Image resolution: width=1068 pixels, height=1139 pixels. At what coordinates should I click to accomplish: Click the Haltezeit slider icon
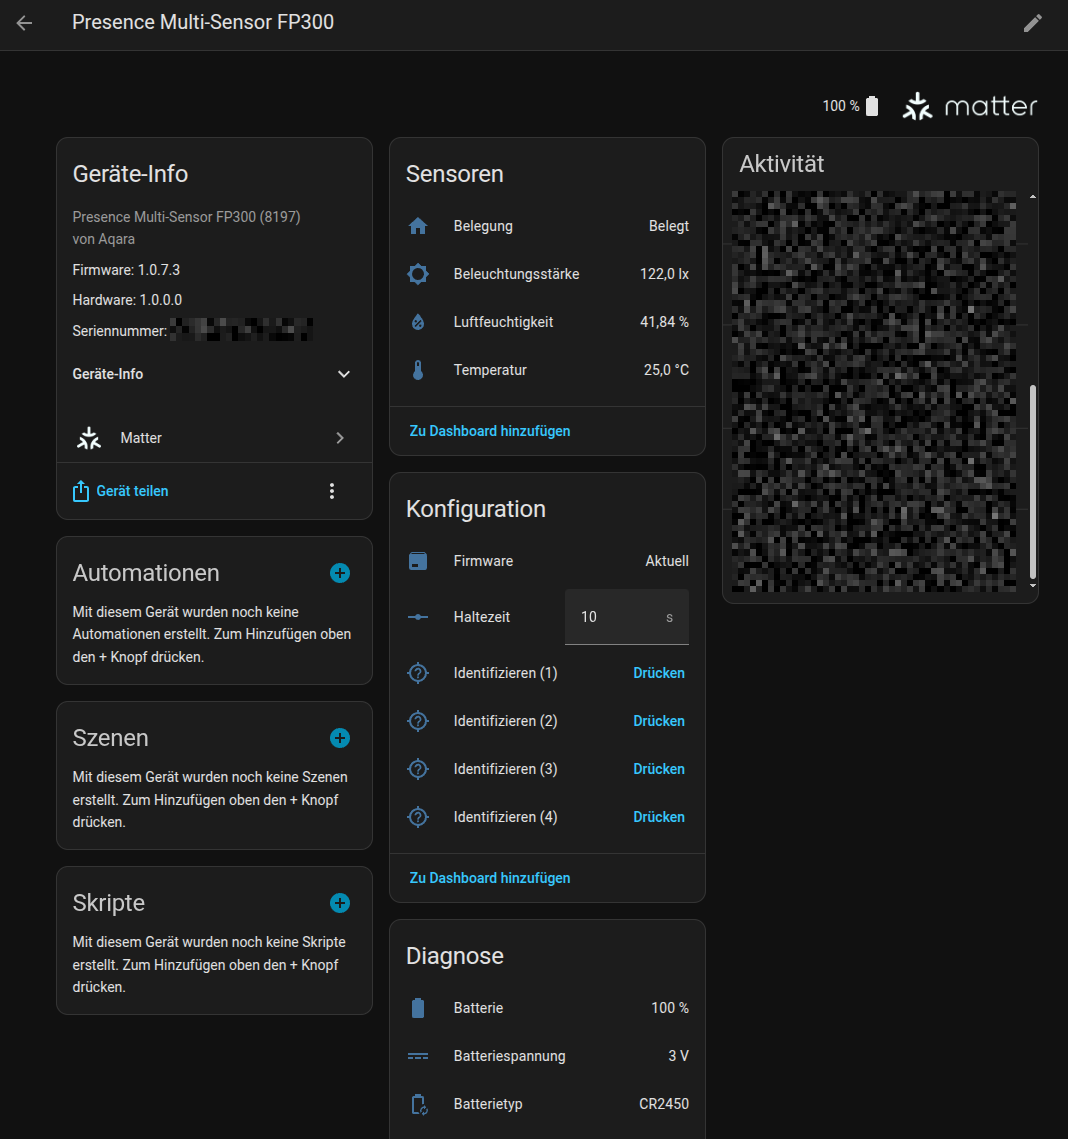pyautogui.click(x=417, y=617)
